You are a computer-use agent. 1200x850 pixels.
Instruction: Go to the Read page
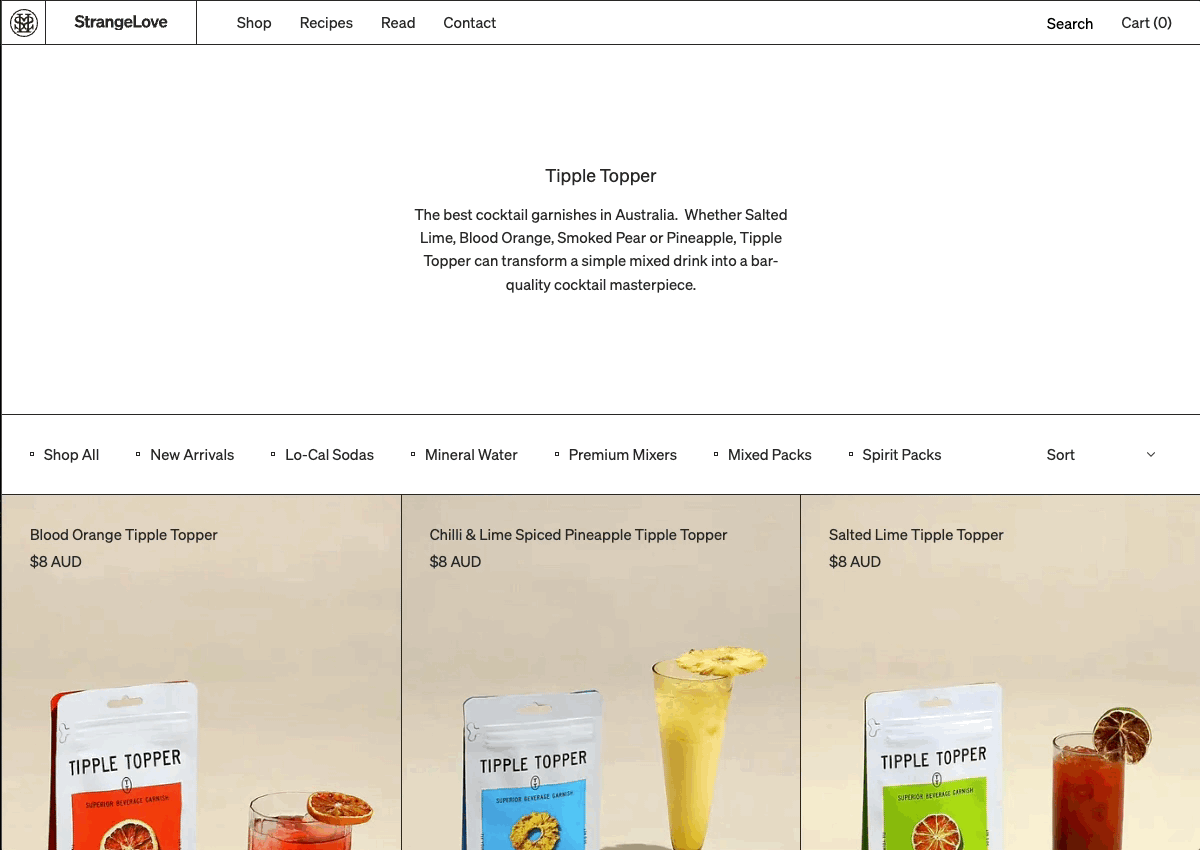(398, 23)
